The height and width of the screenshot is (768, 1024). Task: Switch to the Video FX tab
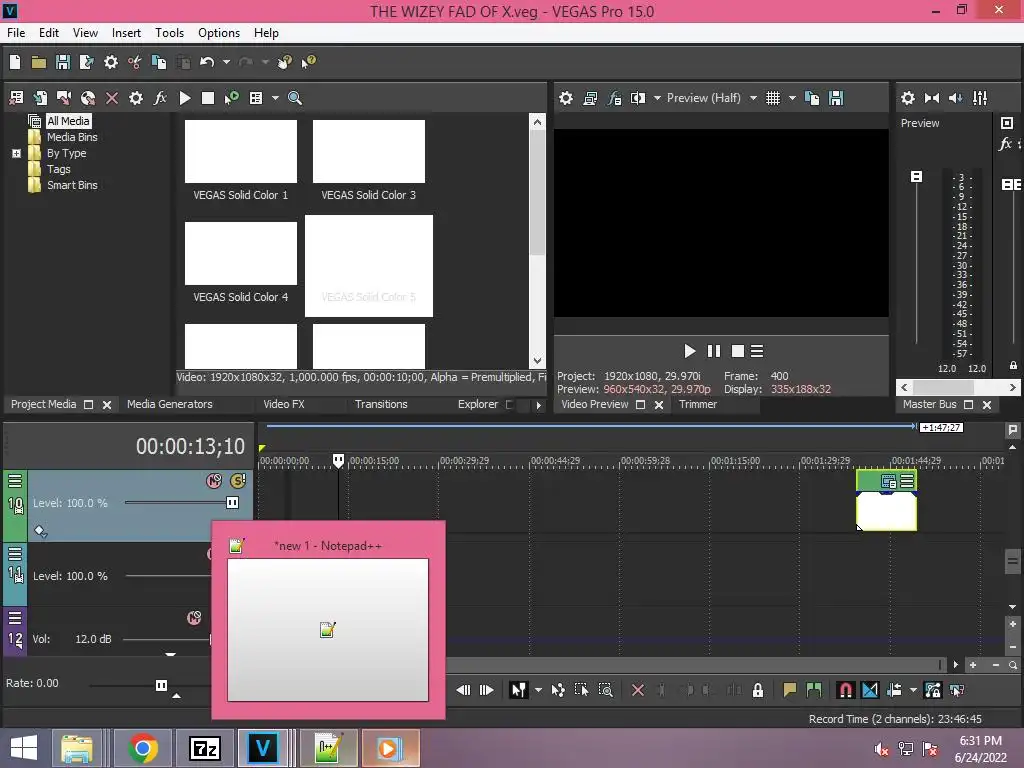pyautogui.click(x=284, y=404)
